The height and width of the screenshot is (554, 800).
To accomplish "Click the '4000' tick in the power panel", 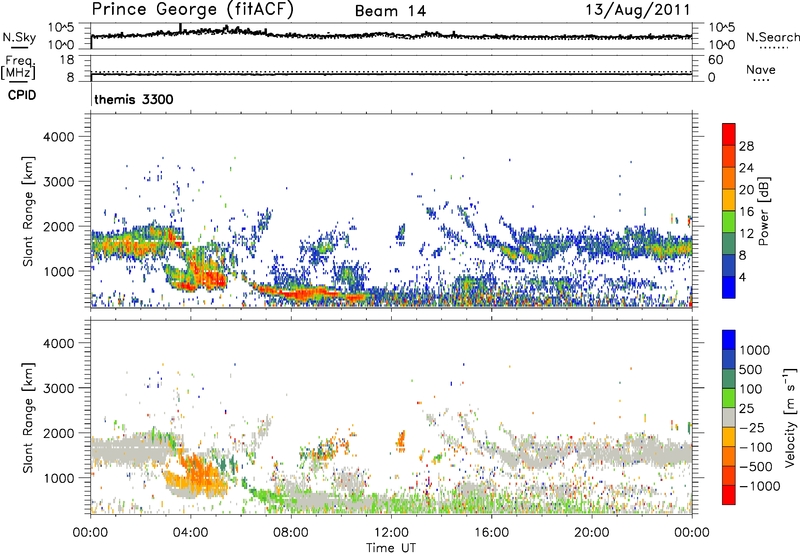I will 58,137.
